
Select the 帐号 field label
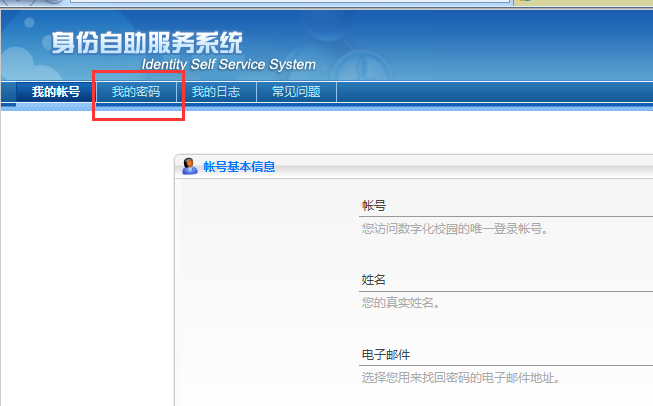point(373,205)
